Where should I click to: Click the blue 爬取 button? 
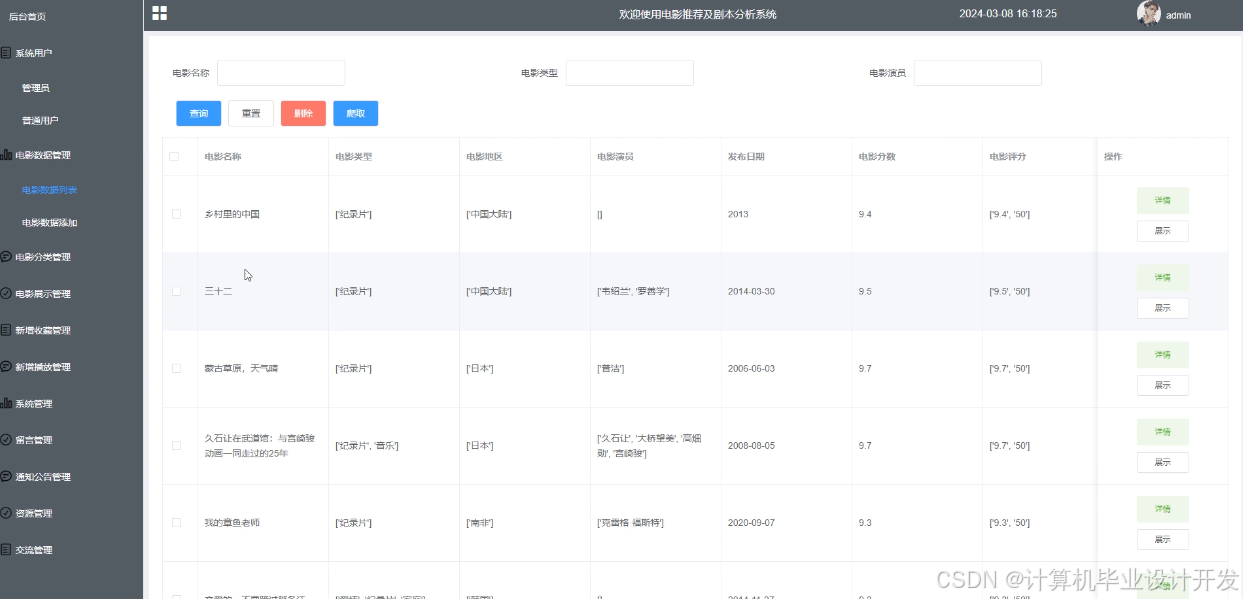point(355,113)
